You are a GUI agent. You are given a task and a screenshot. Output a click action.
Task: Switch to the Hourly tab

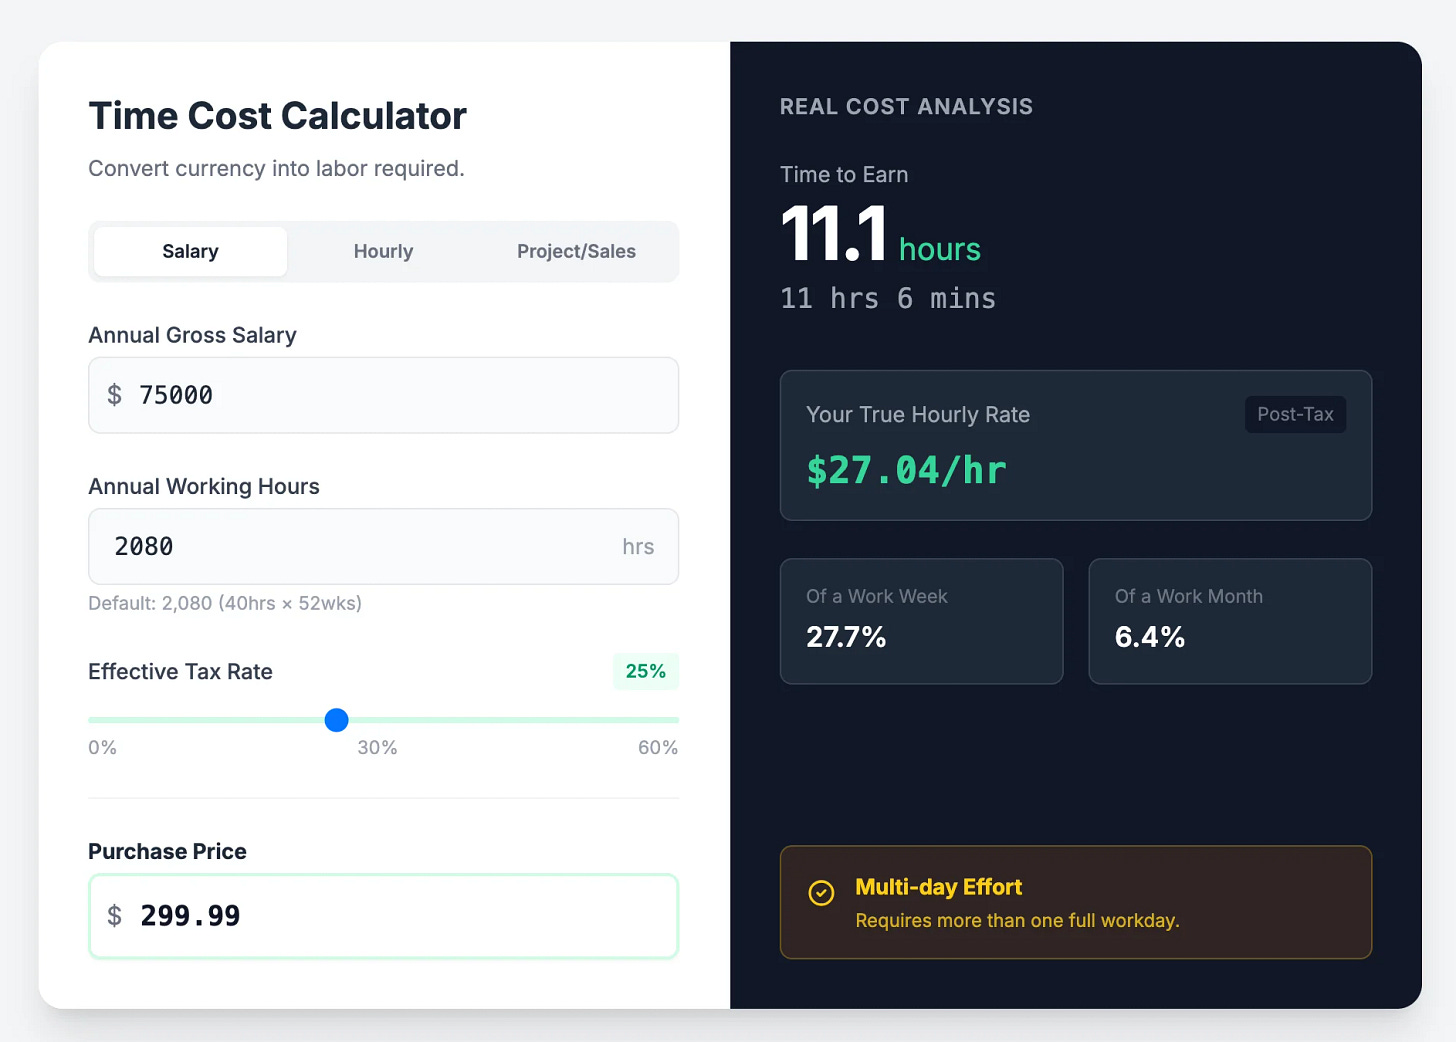click(x=383, y=251)
